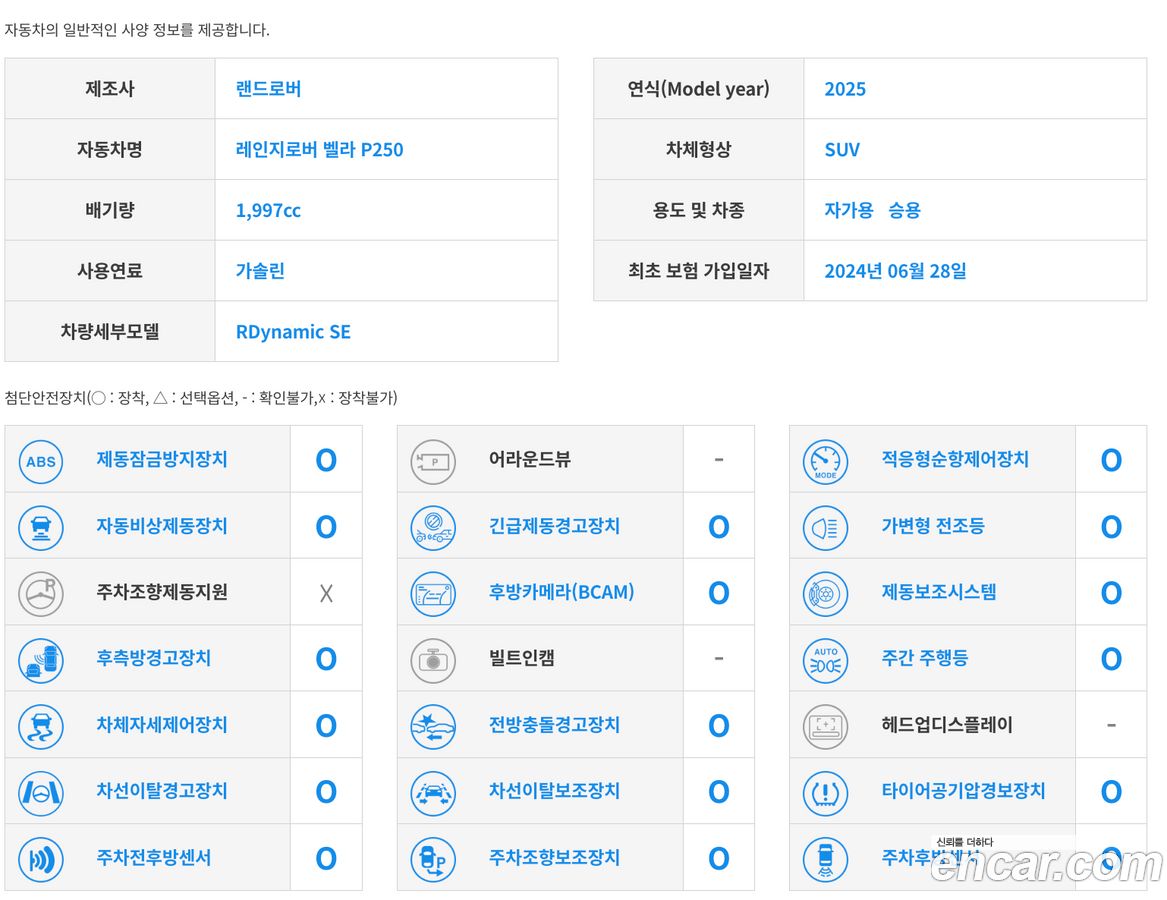
Task: Open the 차선이탈경고장치 link
Action: click(162, 791)
